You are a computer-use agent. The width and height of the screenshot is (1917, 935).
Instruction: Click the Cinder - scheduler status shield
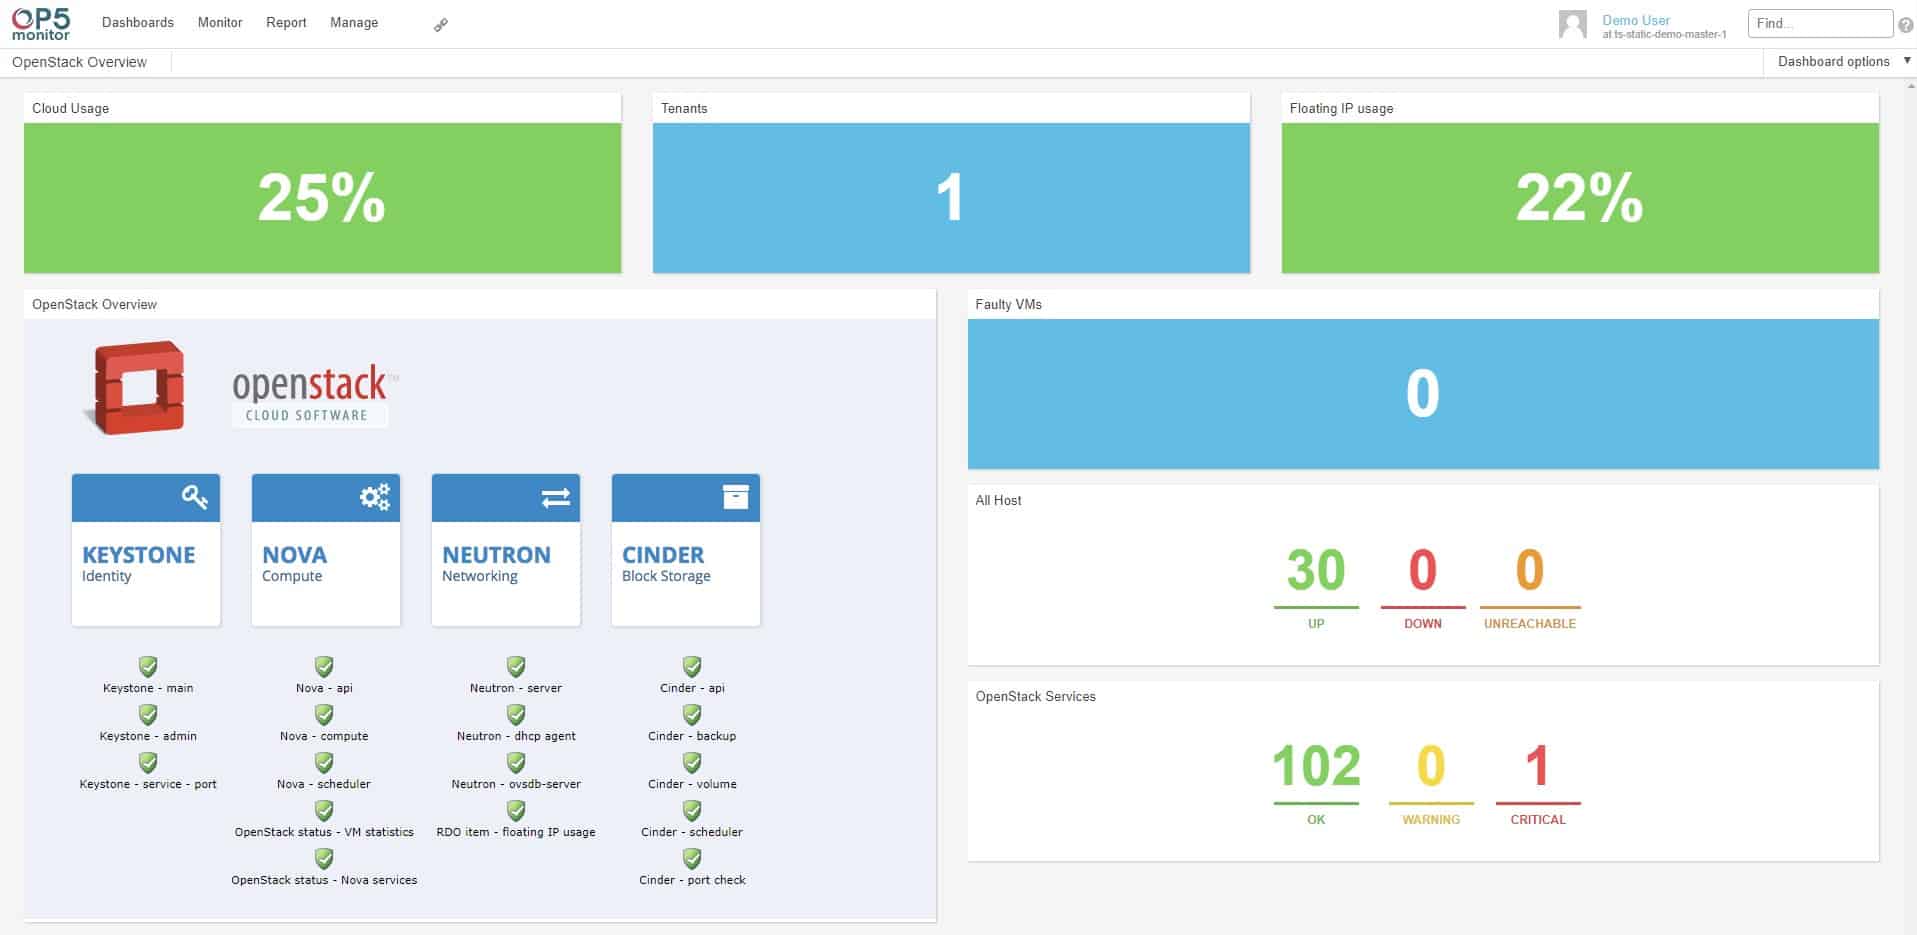coord(692,810)
